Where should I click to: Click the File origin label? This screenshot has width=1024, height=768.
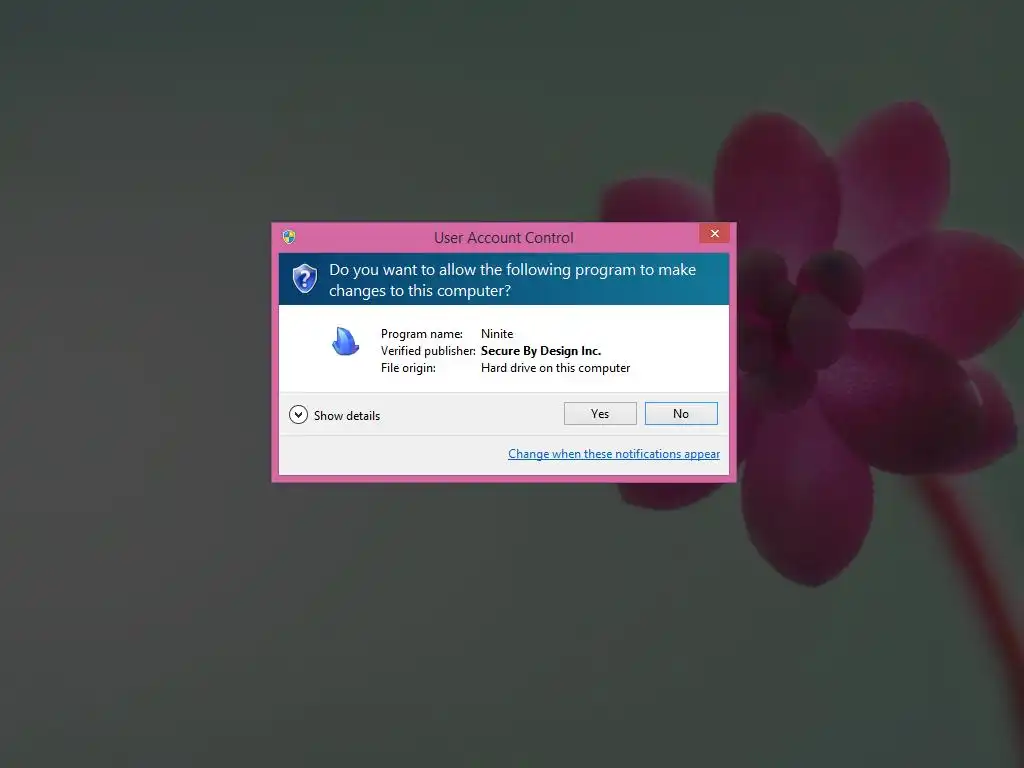[408, 368]
